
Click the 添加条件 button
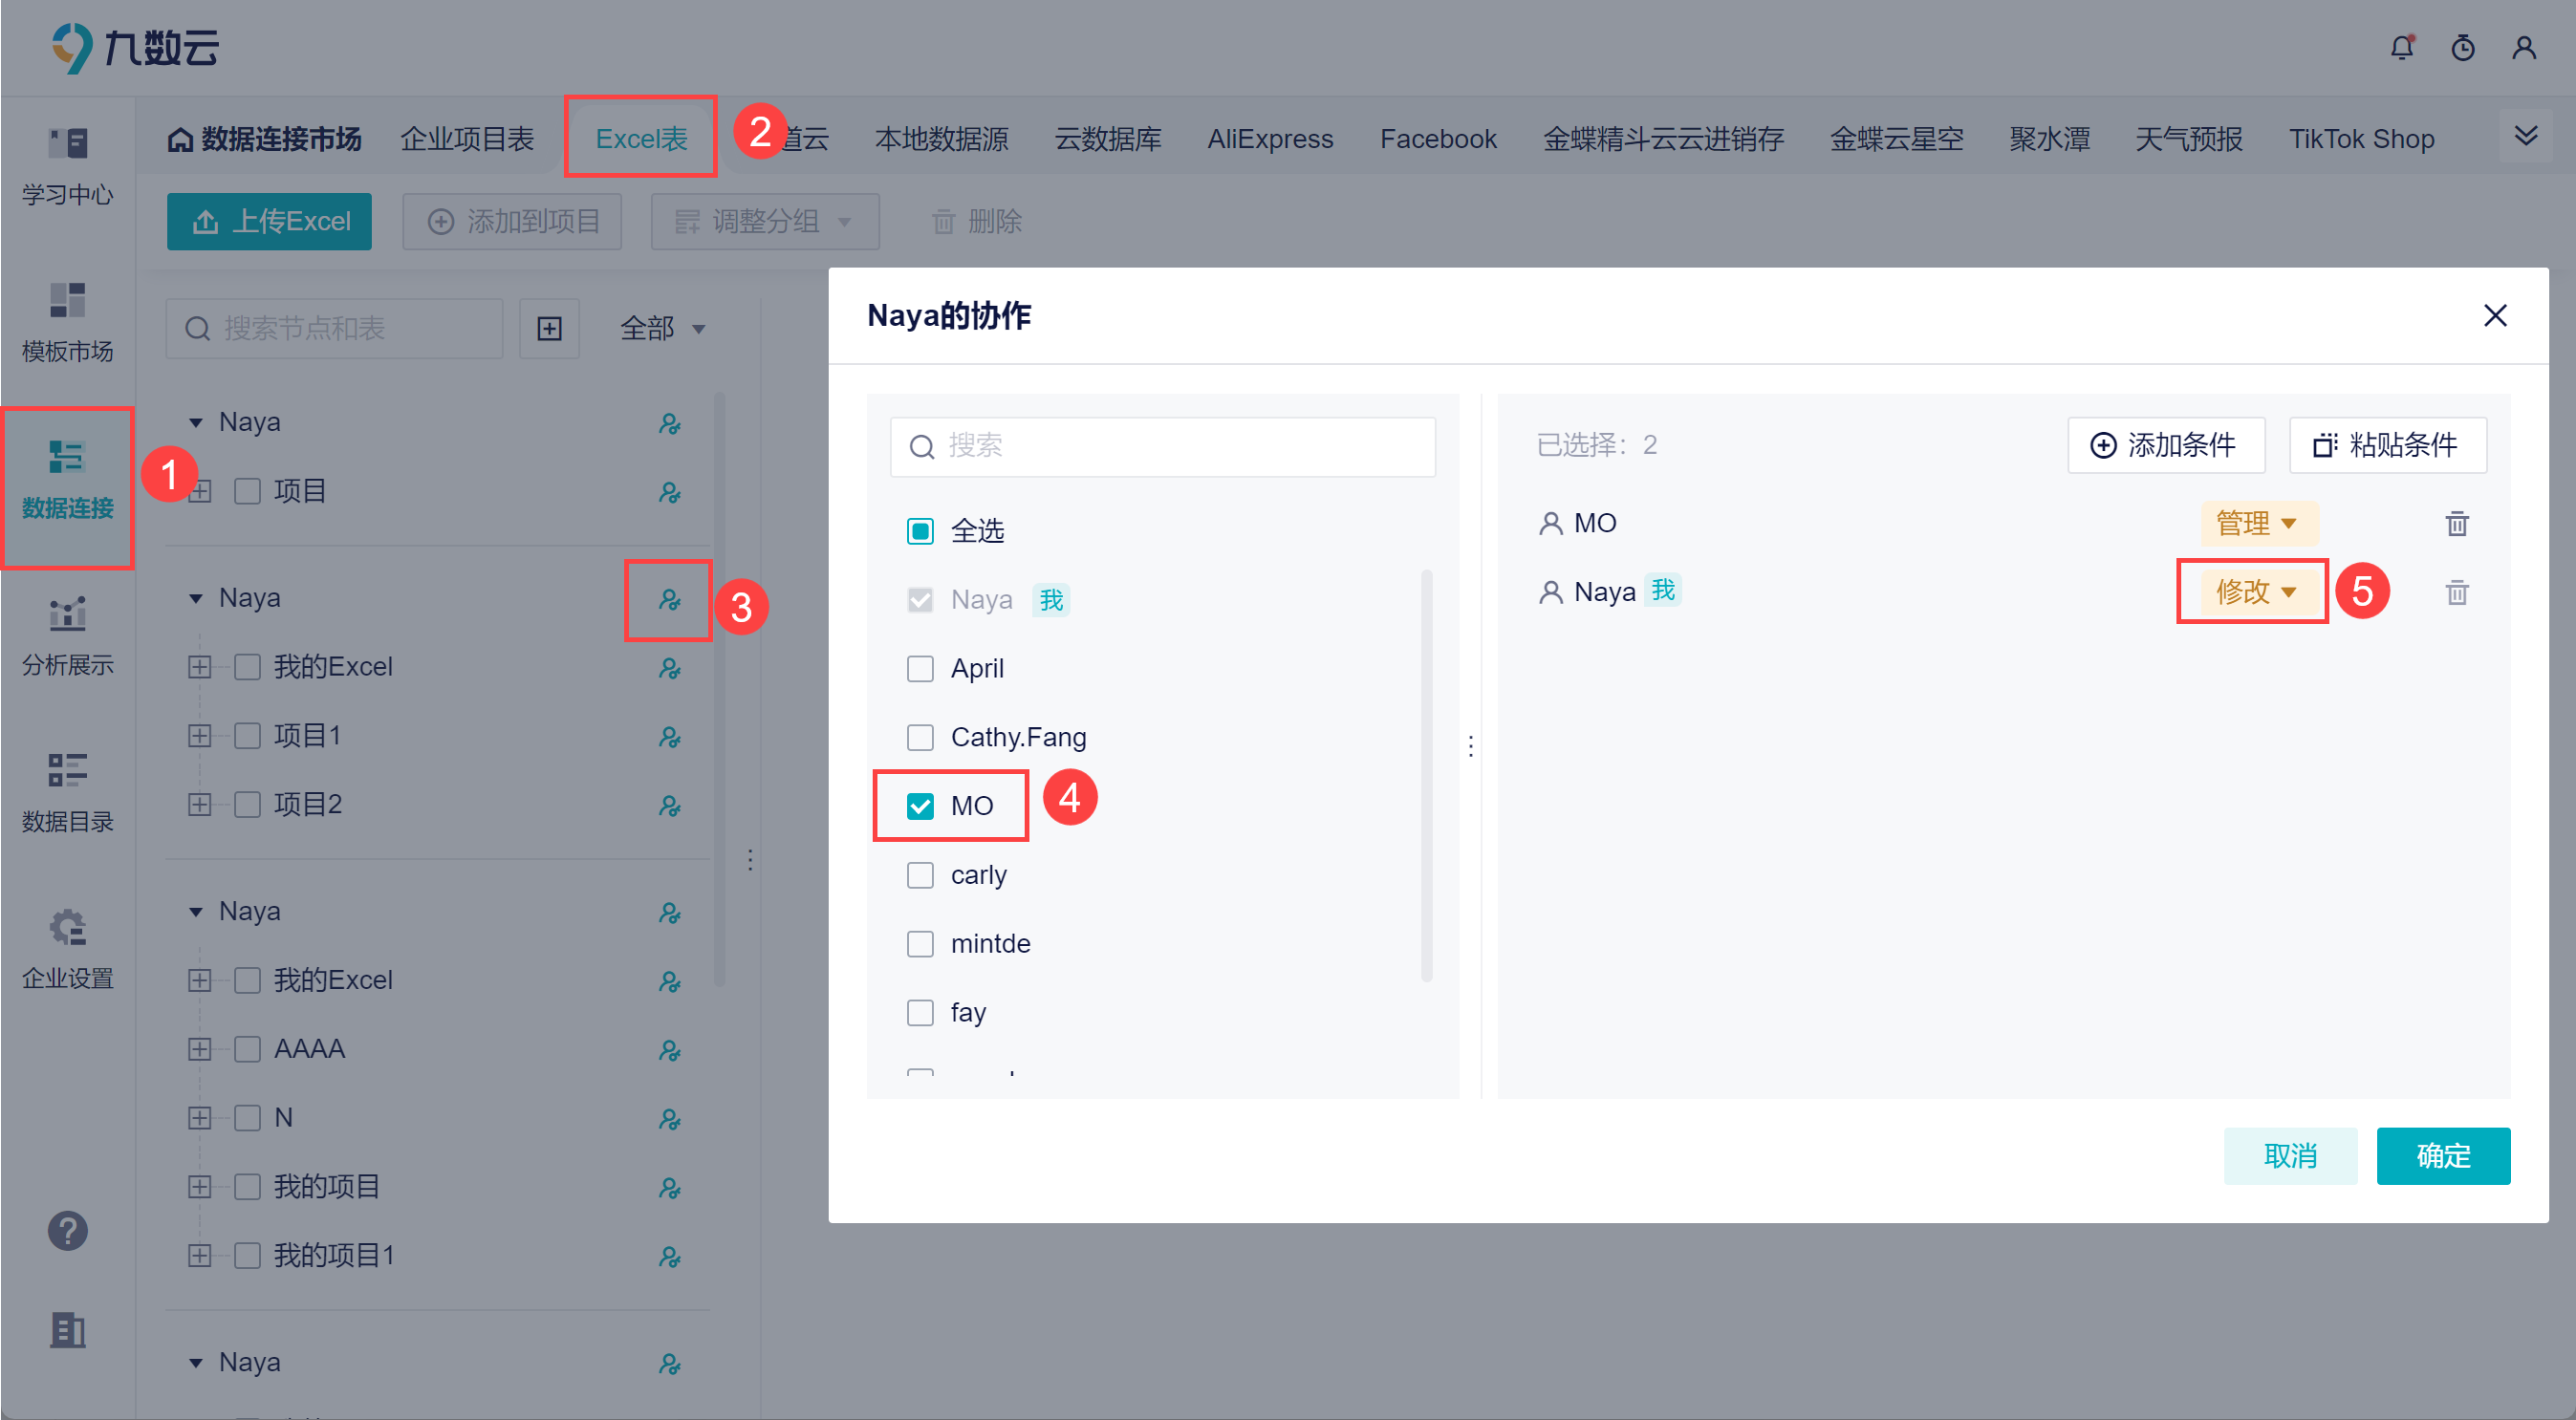(2165, 445)
